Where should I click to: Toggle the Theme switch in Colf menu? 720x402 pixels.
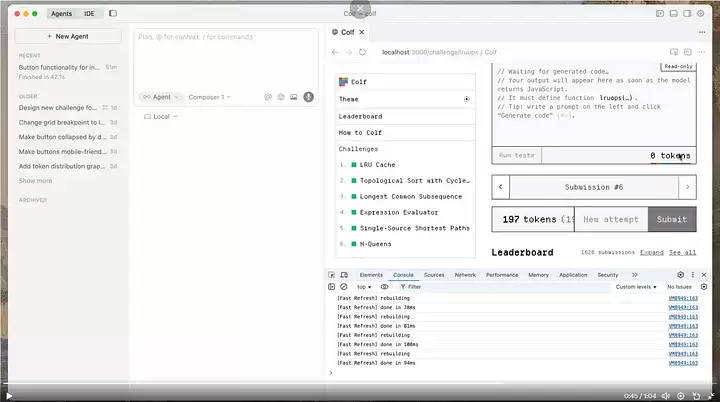click(466, 99)
